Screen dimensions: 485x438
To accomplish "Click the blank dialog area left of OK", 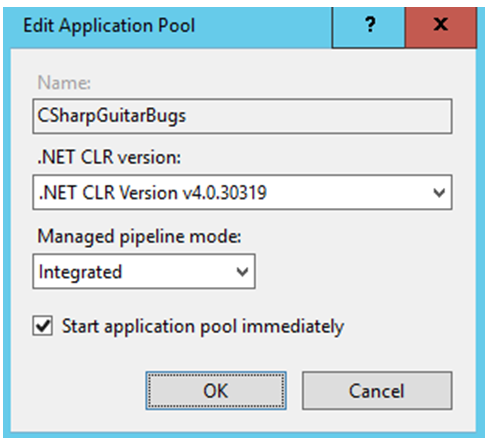I will pos(78,391).
